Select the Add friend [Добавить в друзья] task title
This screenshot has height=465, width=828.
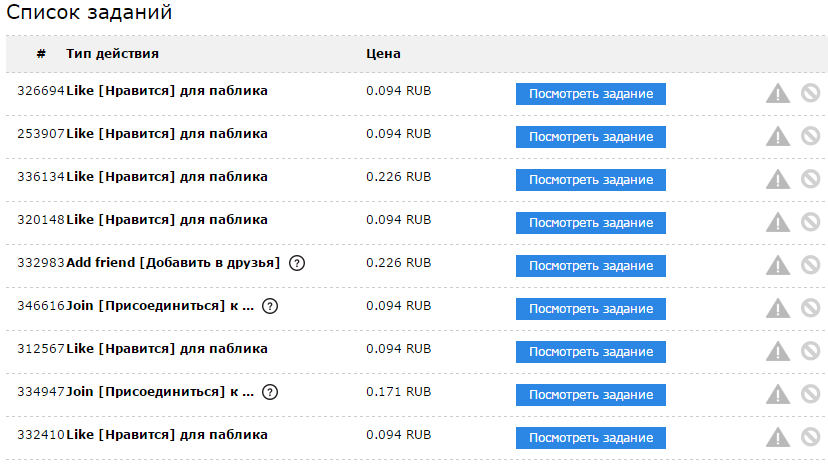pyautogui.click(x=173, y=263)
